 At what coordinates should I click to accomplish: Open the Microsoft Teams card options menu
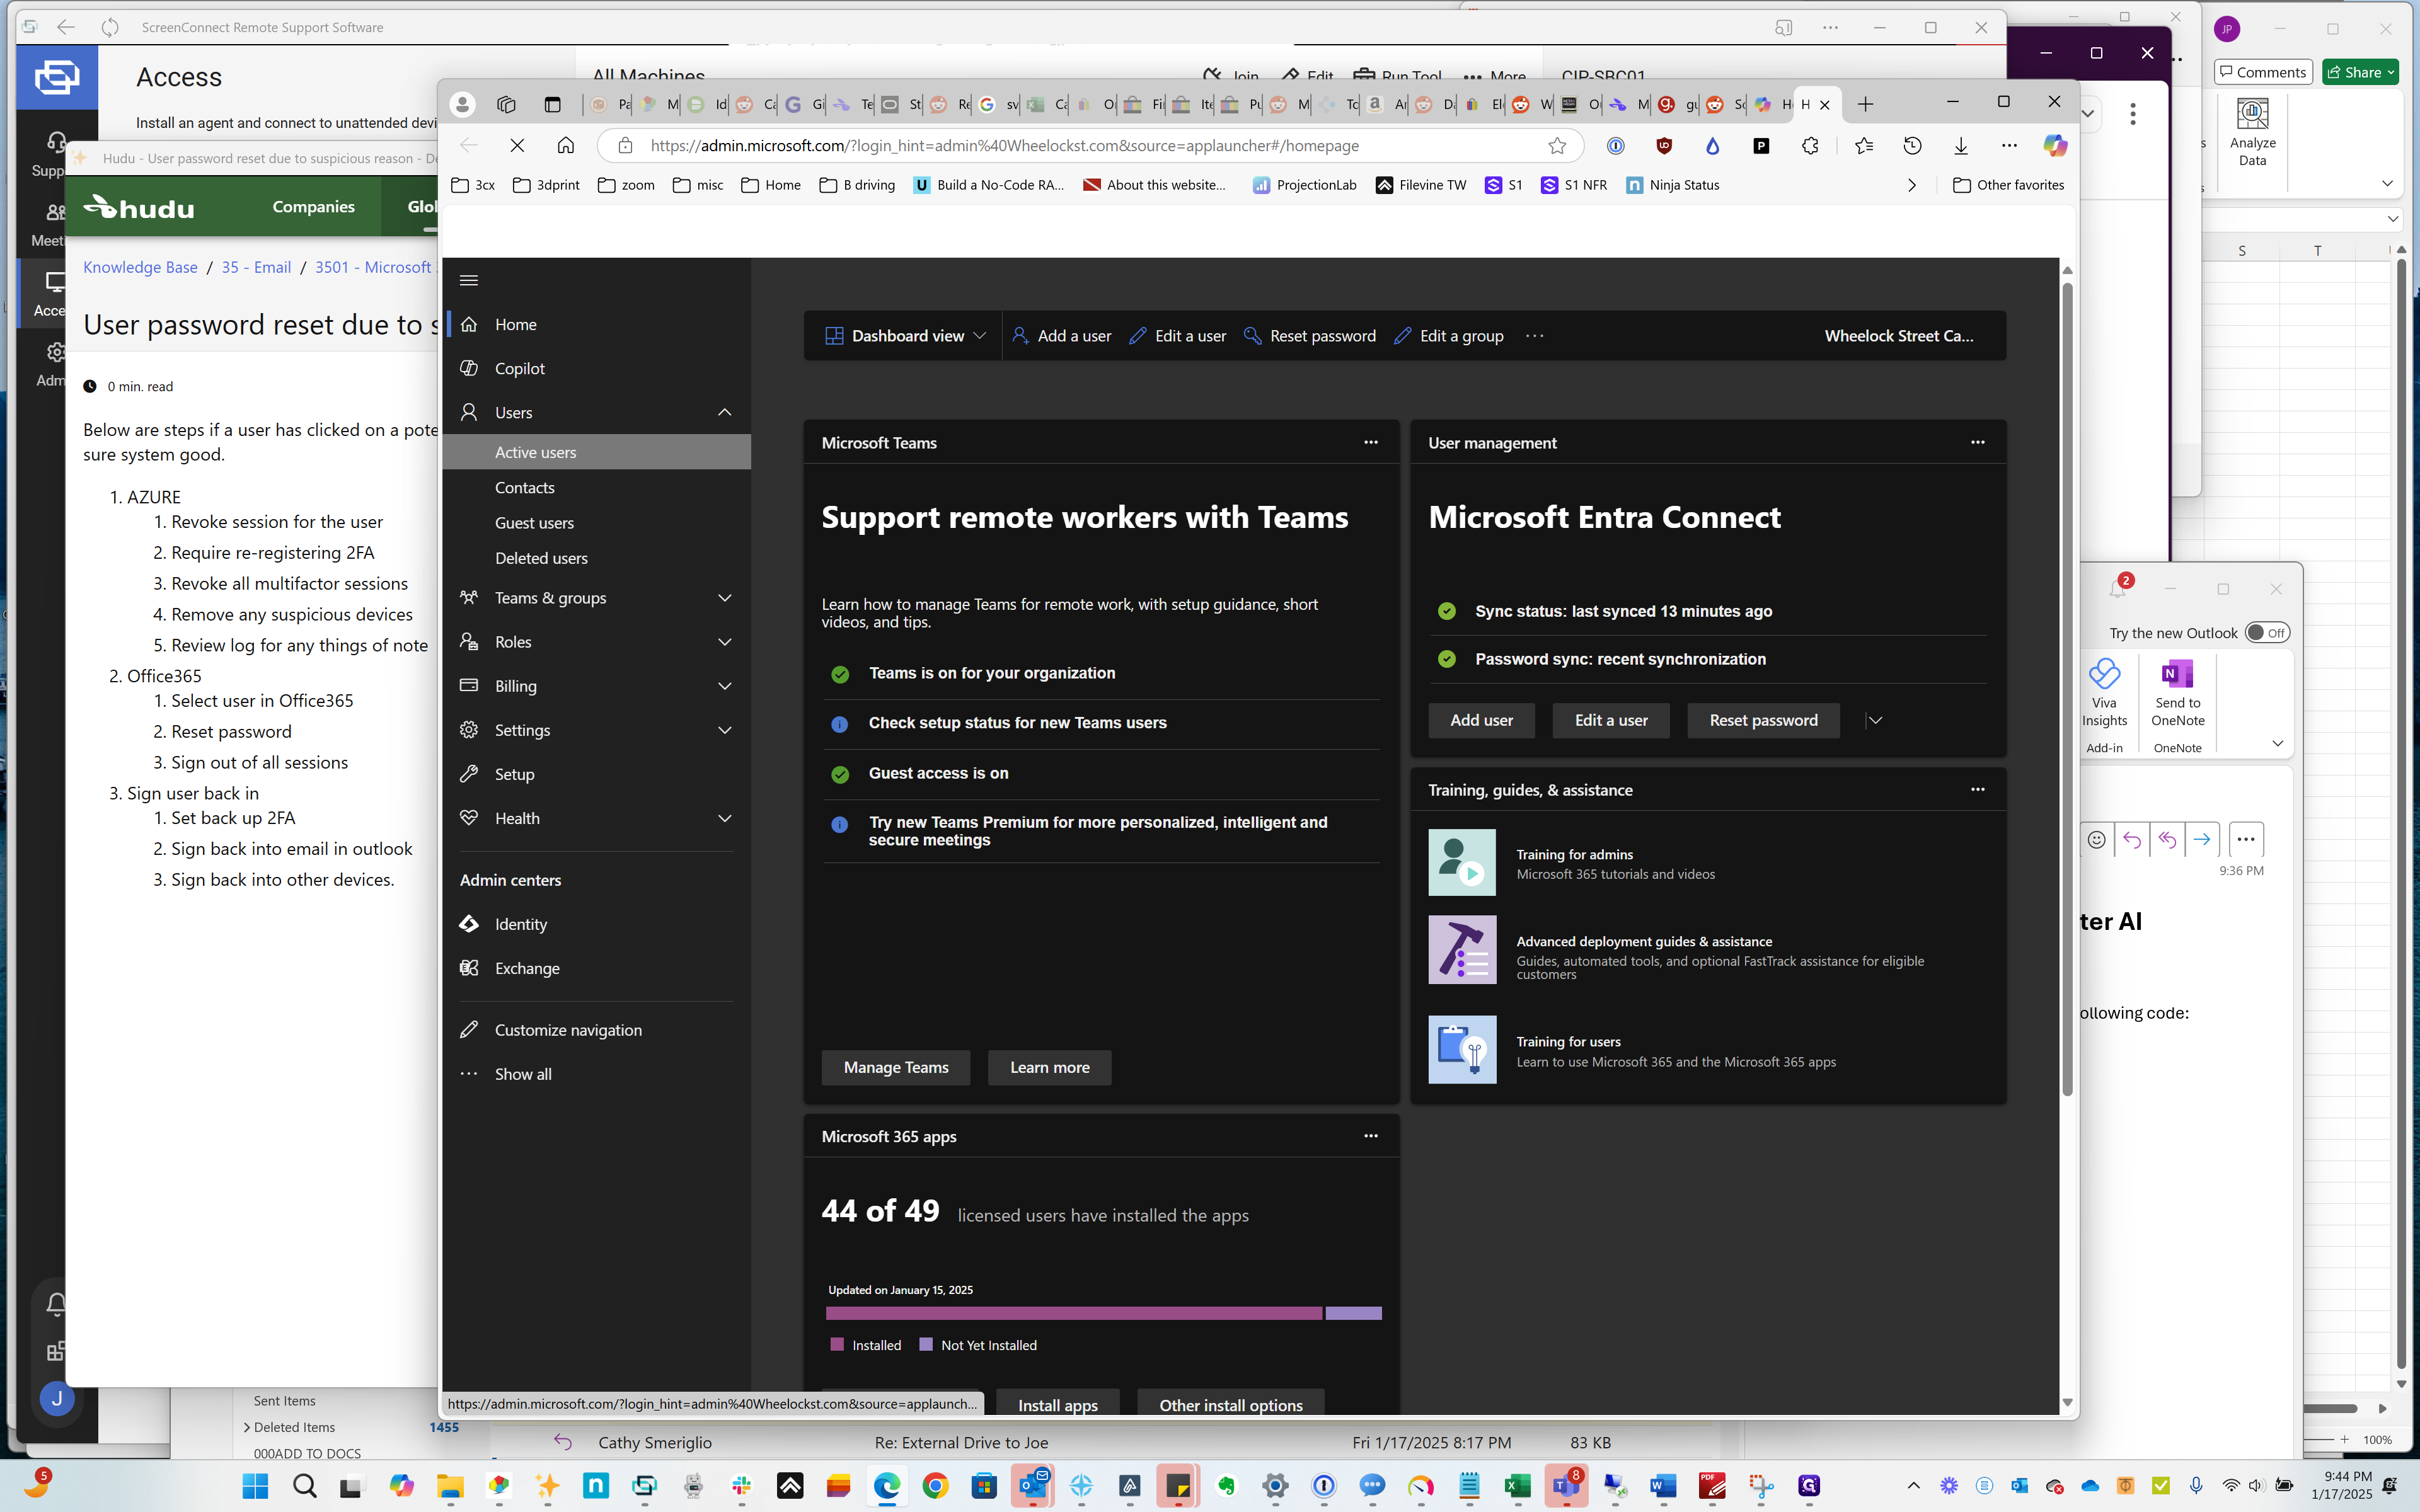tap(1371, 442)
